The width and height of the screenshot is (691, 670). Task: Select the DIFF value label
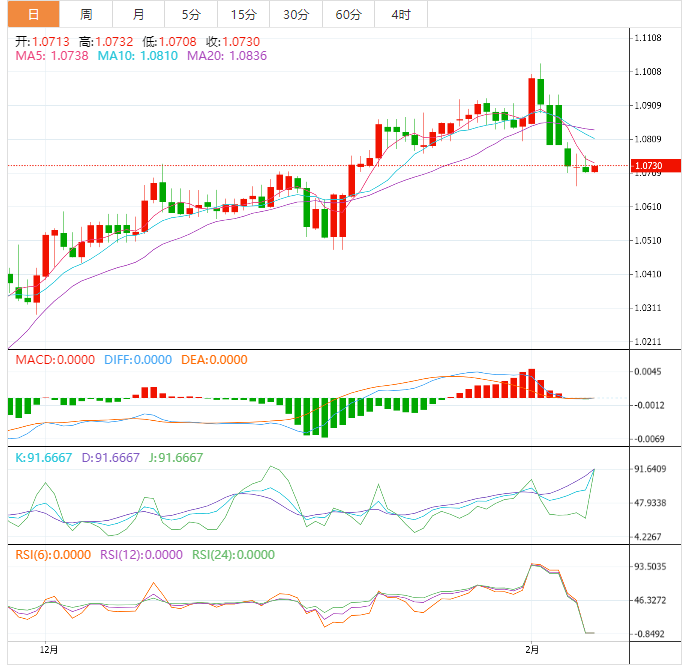pyautogui.click(x=138, y=360)
